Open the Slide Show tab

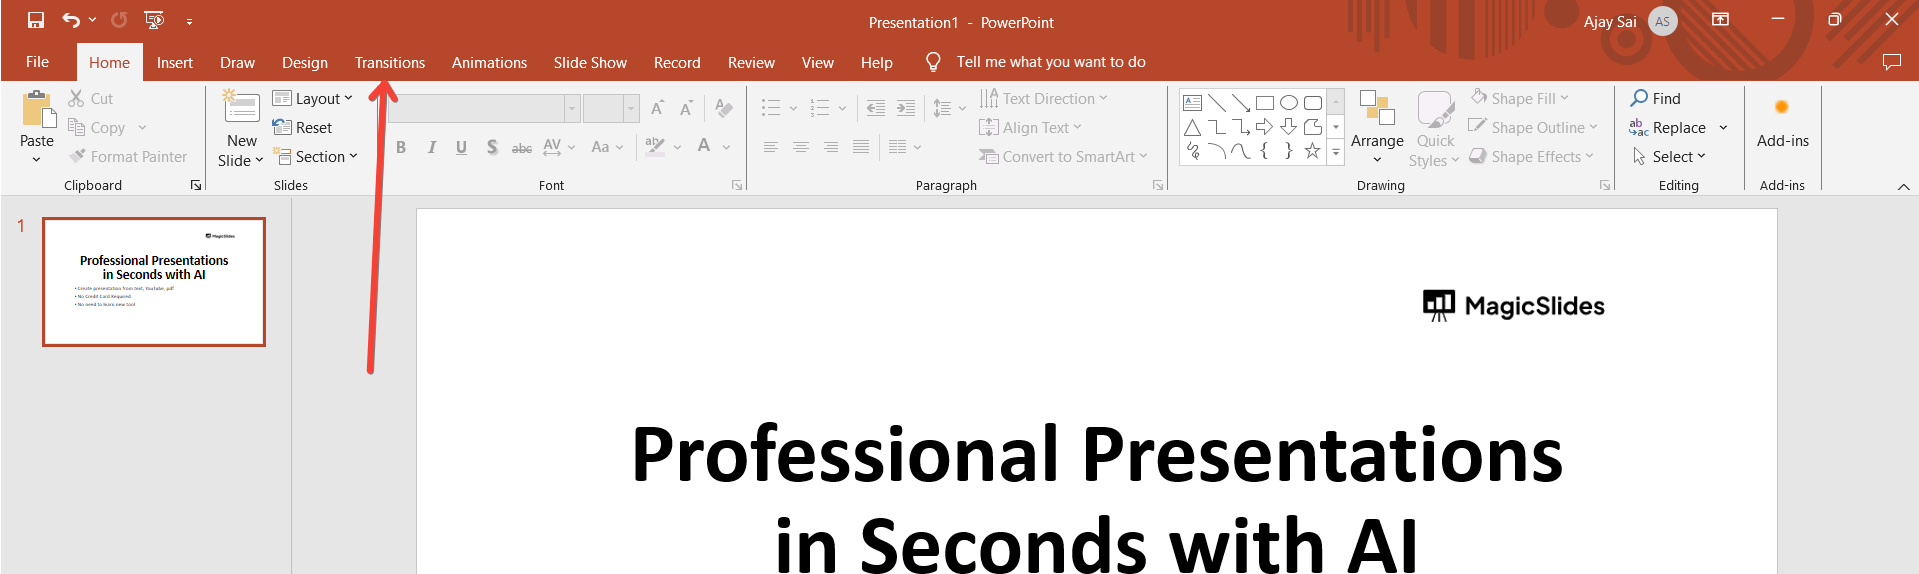[x=590, y=62]
